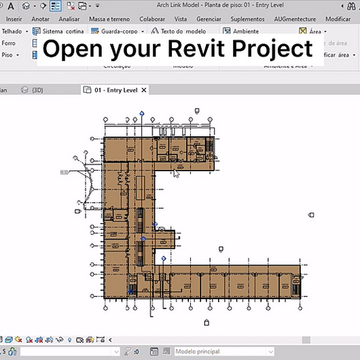
Task: Open the Massa e terreno tab
Action: pos(109,19)
